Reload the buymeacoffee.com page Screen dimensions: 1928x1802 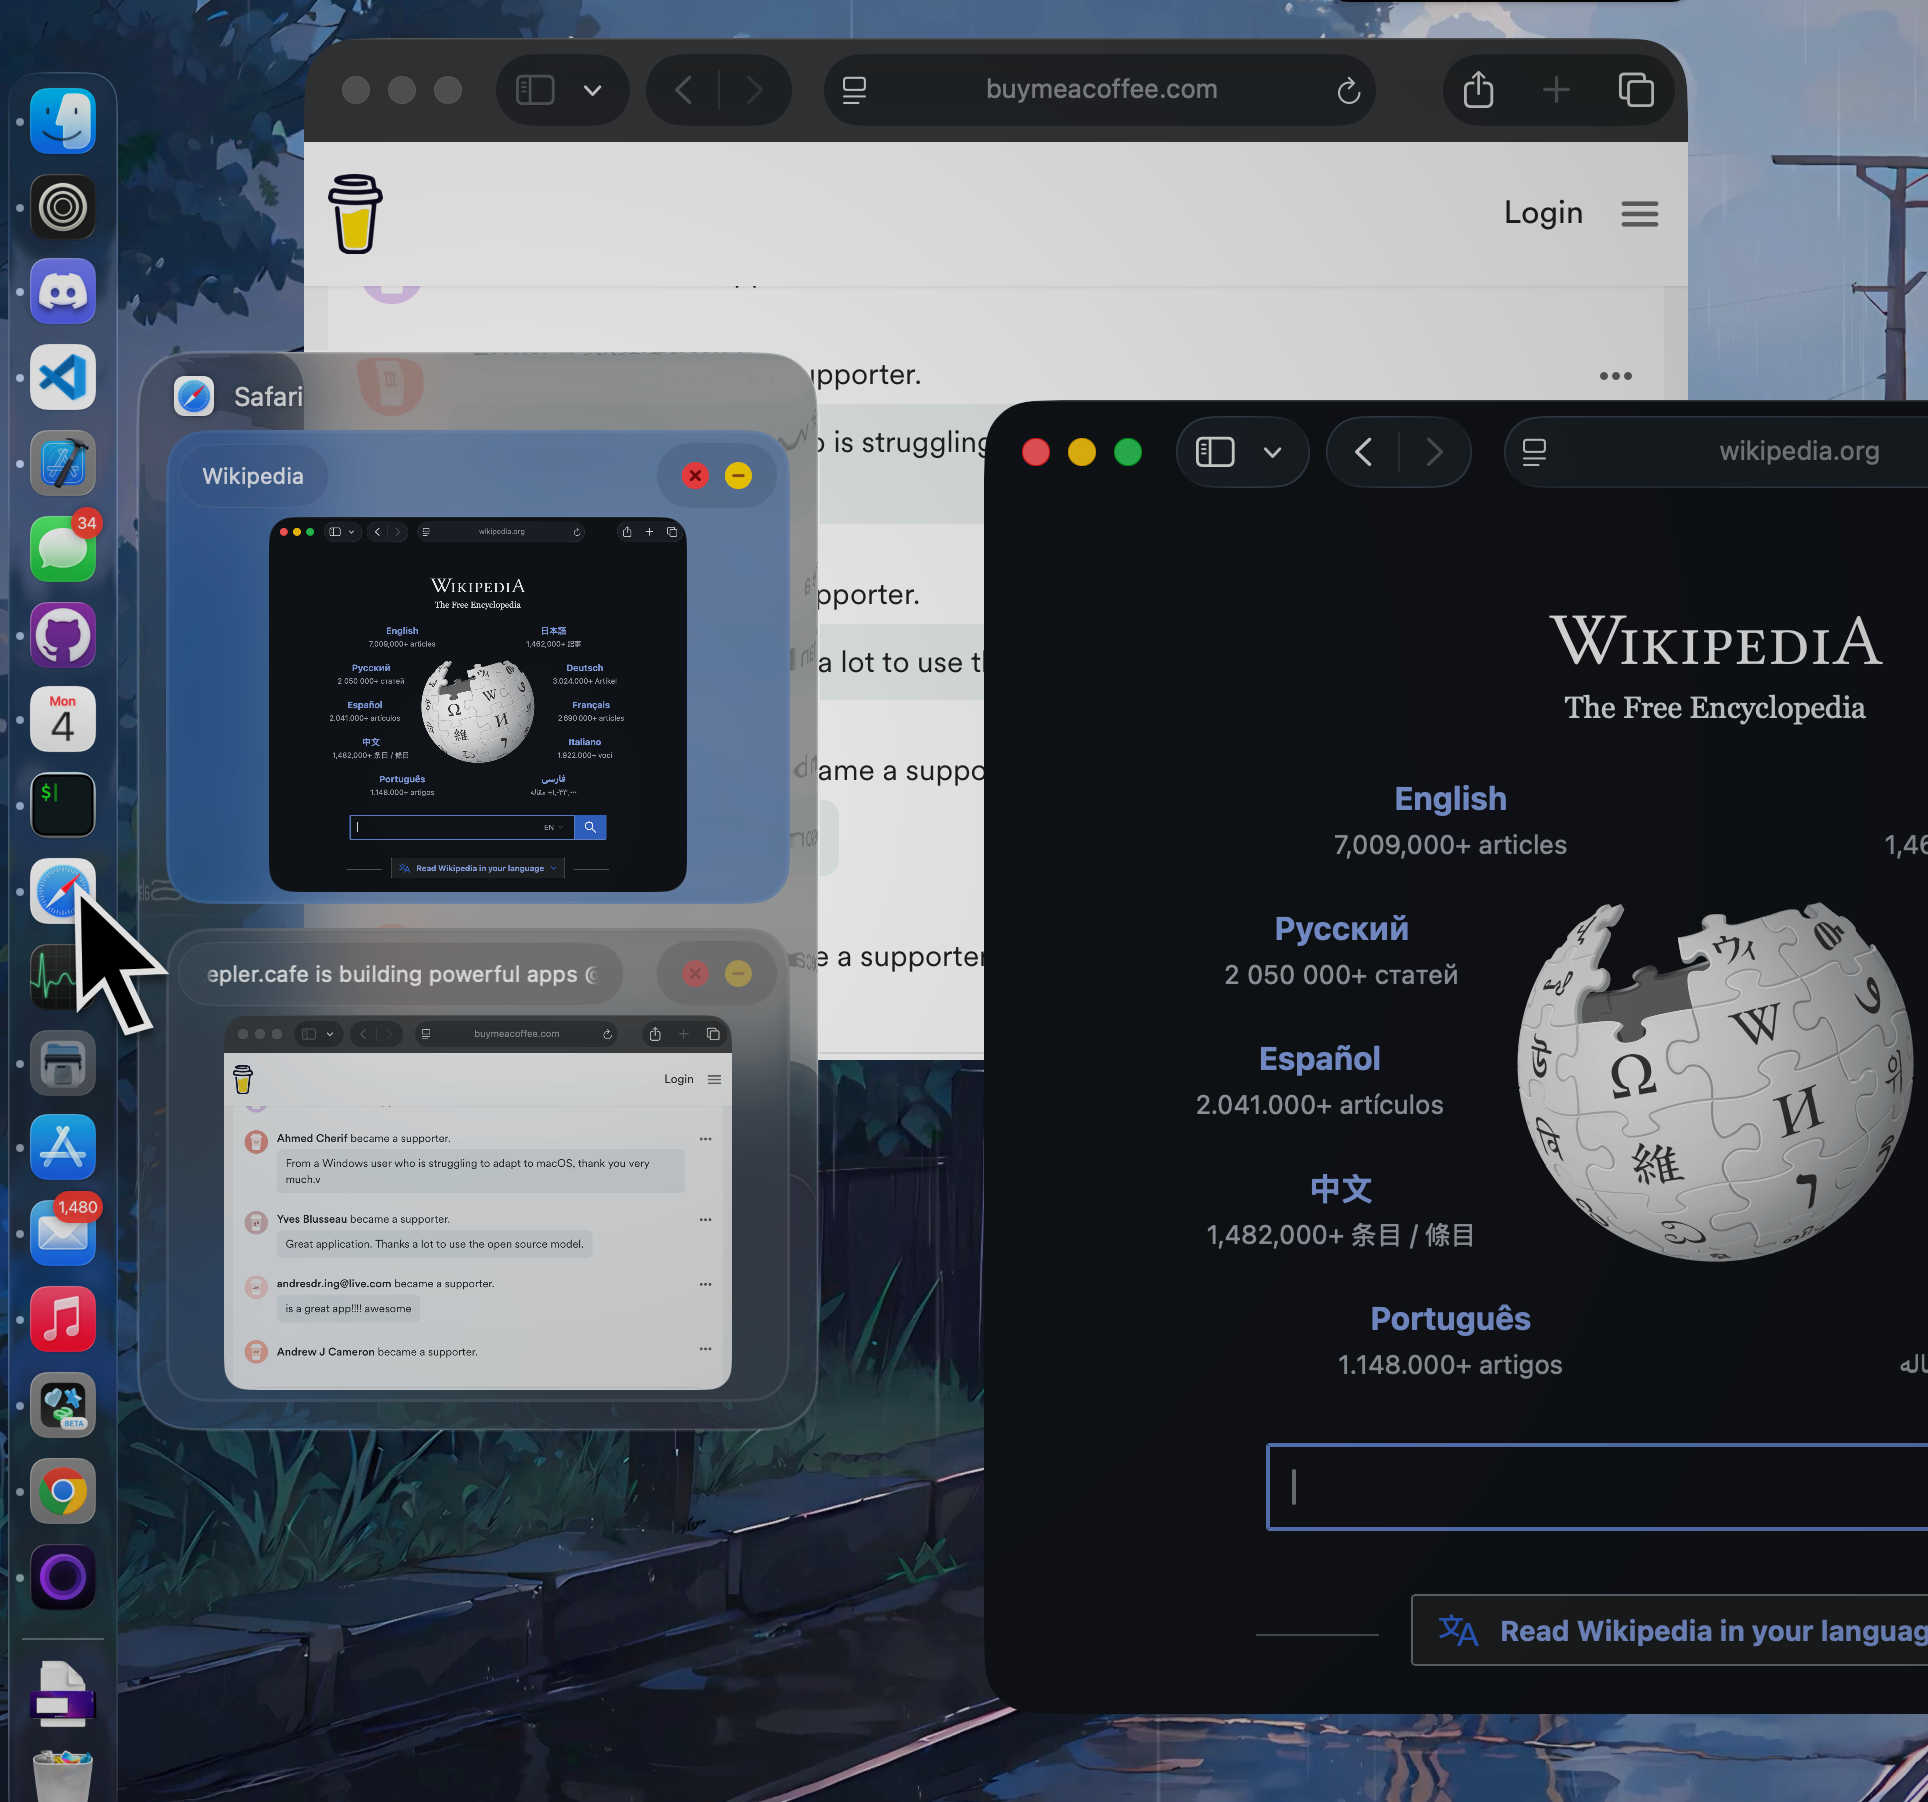pos(1348,89)
